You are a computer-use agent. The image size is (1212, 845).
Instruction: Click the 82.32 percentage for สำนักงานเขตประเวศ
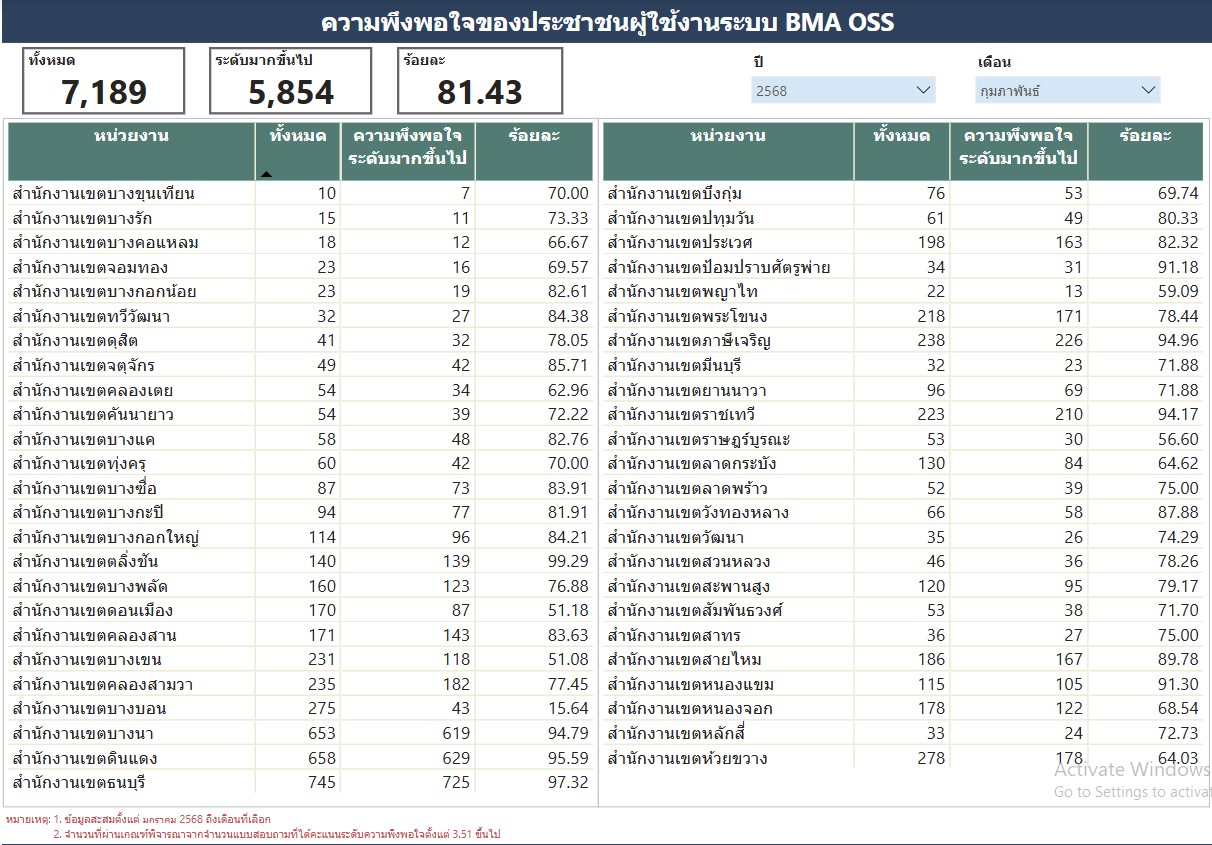(1177, 243)
